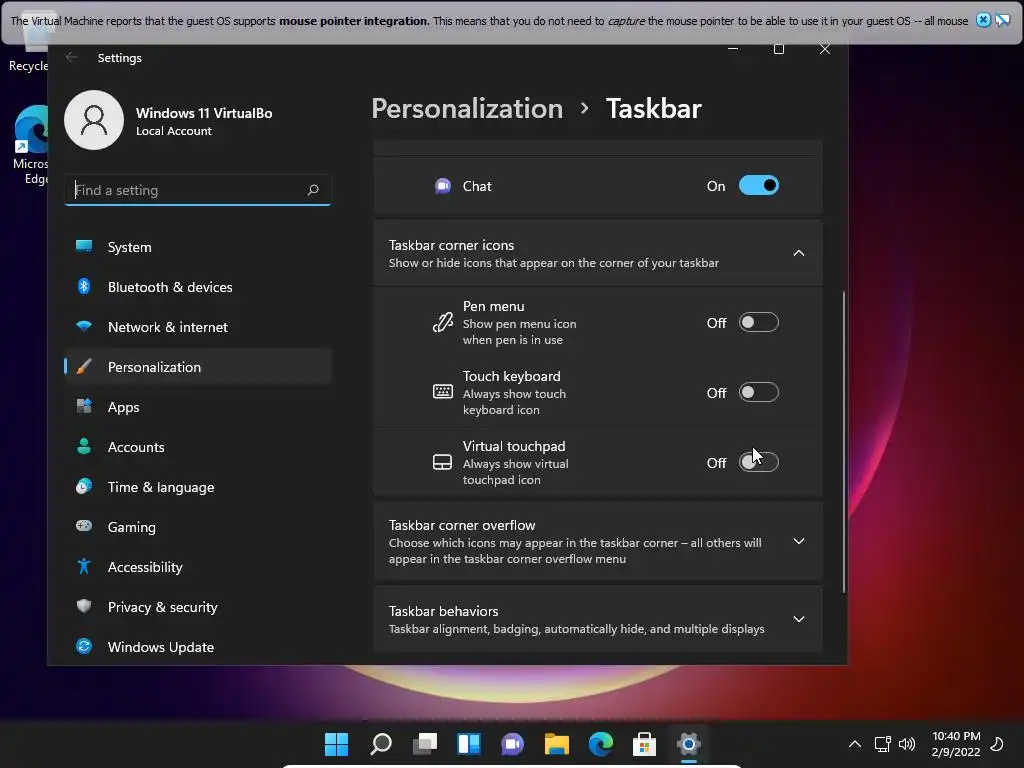This screenshot has width=1024, height=768.
Task: Open Network & internet settings
Action: click(x=198, y=327)
